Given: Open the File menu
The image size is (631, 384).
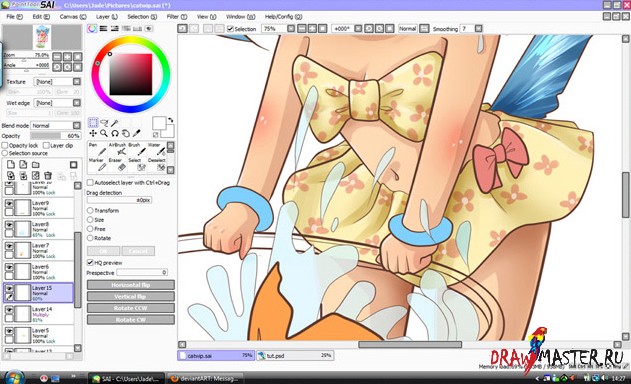Looking at the screenshot, I should pyautogui.click(x=14, y=17).
